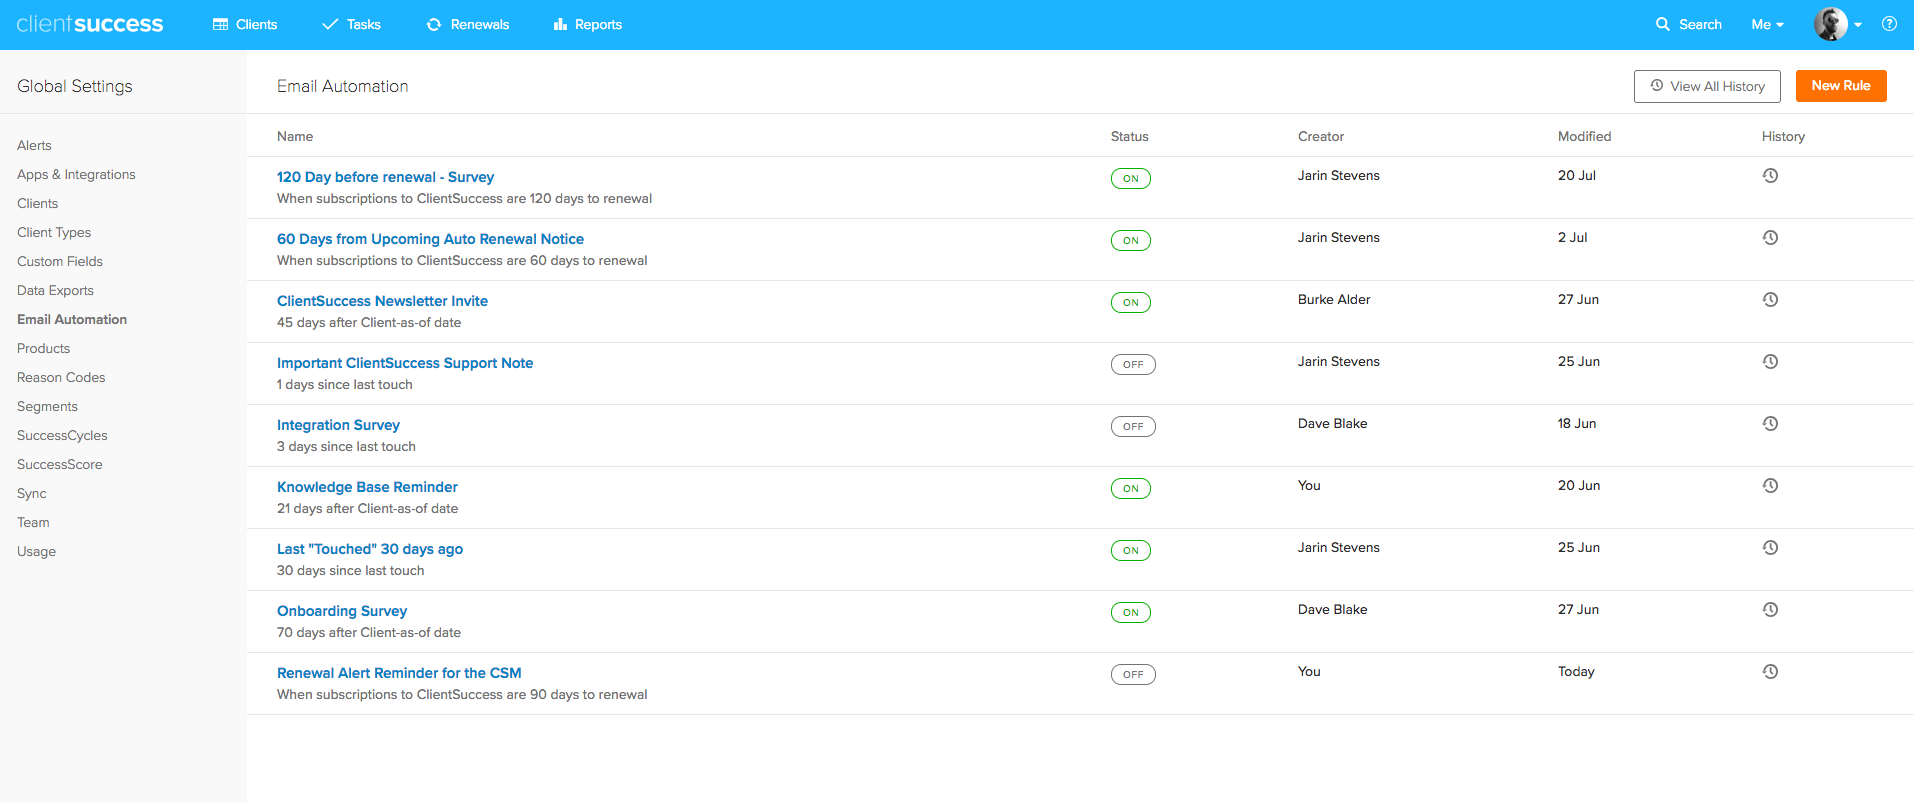Click the Creator column header
Image resolution: width=1914 pixels, height=803 pixels.
(1320, 136)
